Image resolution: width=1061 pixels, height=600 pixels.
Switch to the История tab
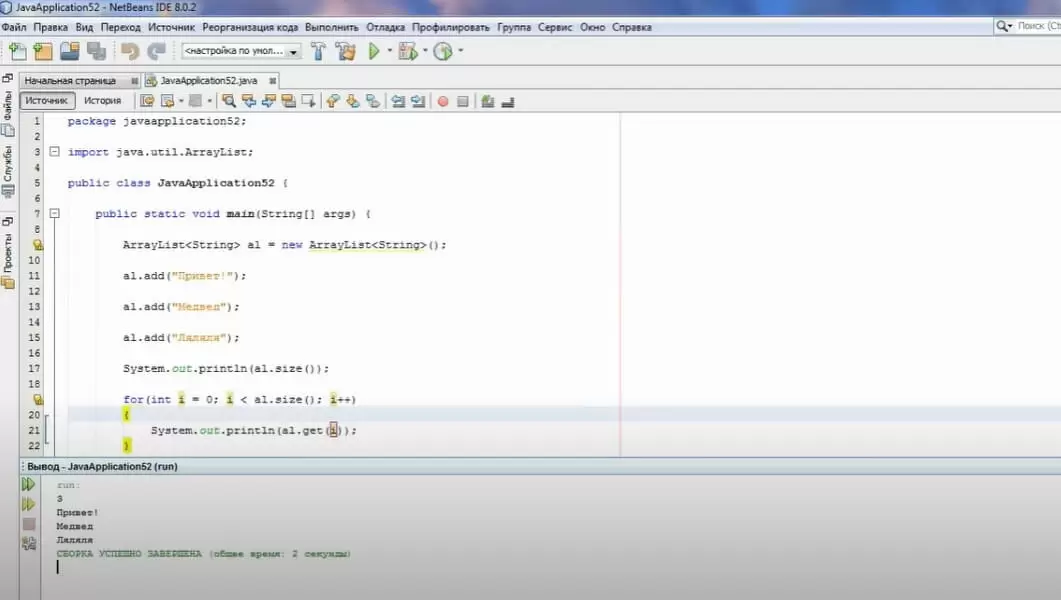[104, 100]
